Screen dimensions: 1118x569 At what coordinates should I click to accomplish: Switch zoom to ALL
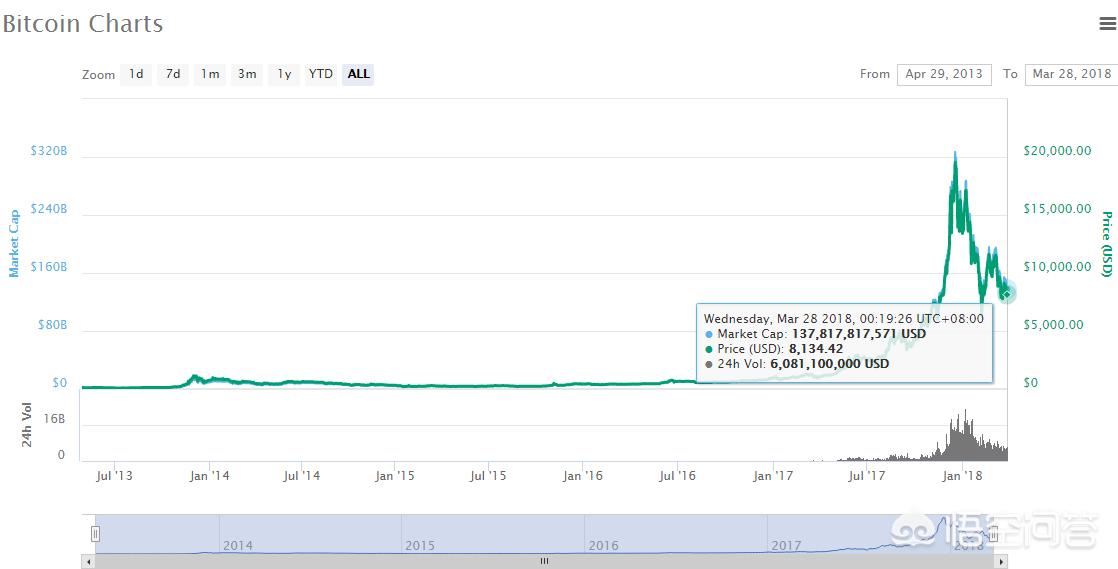coord(358,74)
